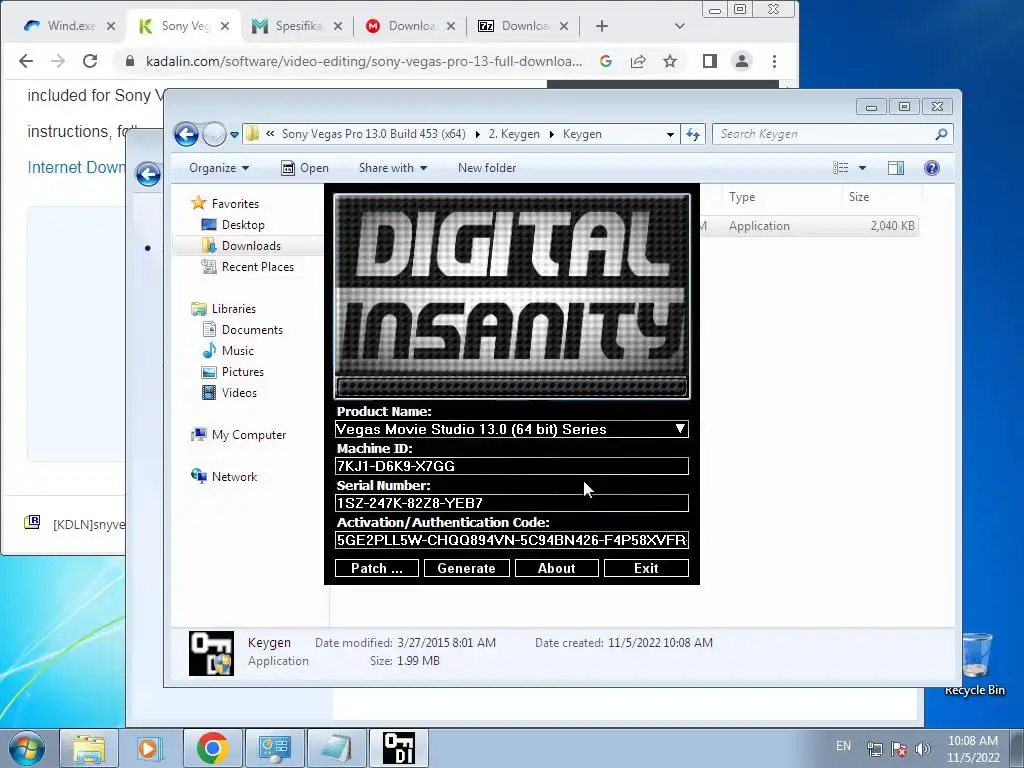Open the Share with menu
The width and height of the screenshot is (1024, 768).
(x=392, y=168)
